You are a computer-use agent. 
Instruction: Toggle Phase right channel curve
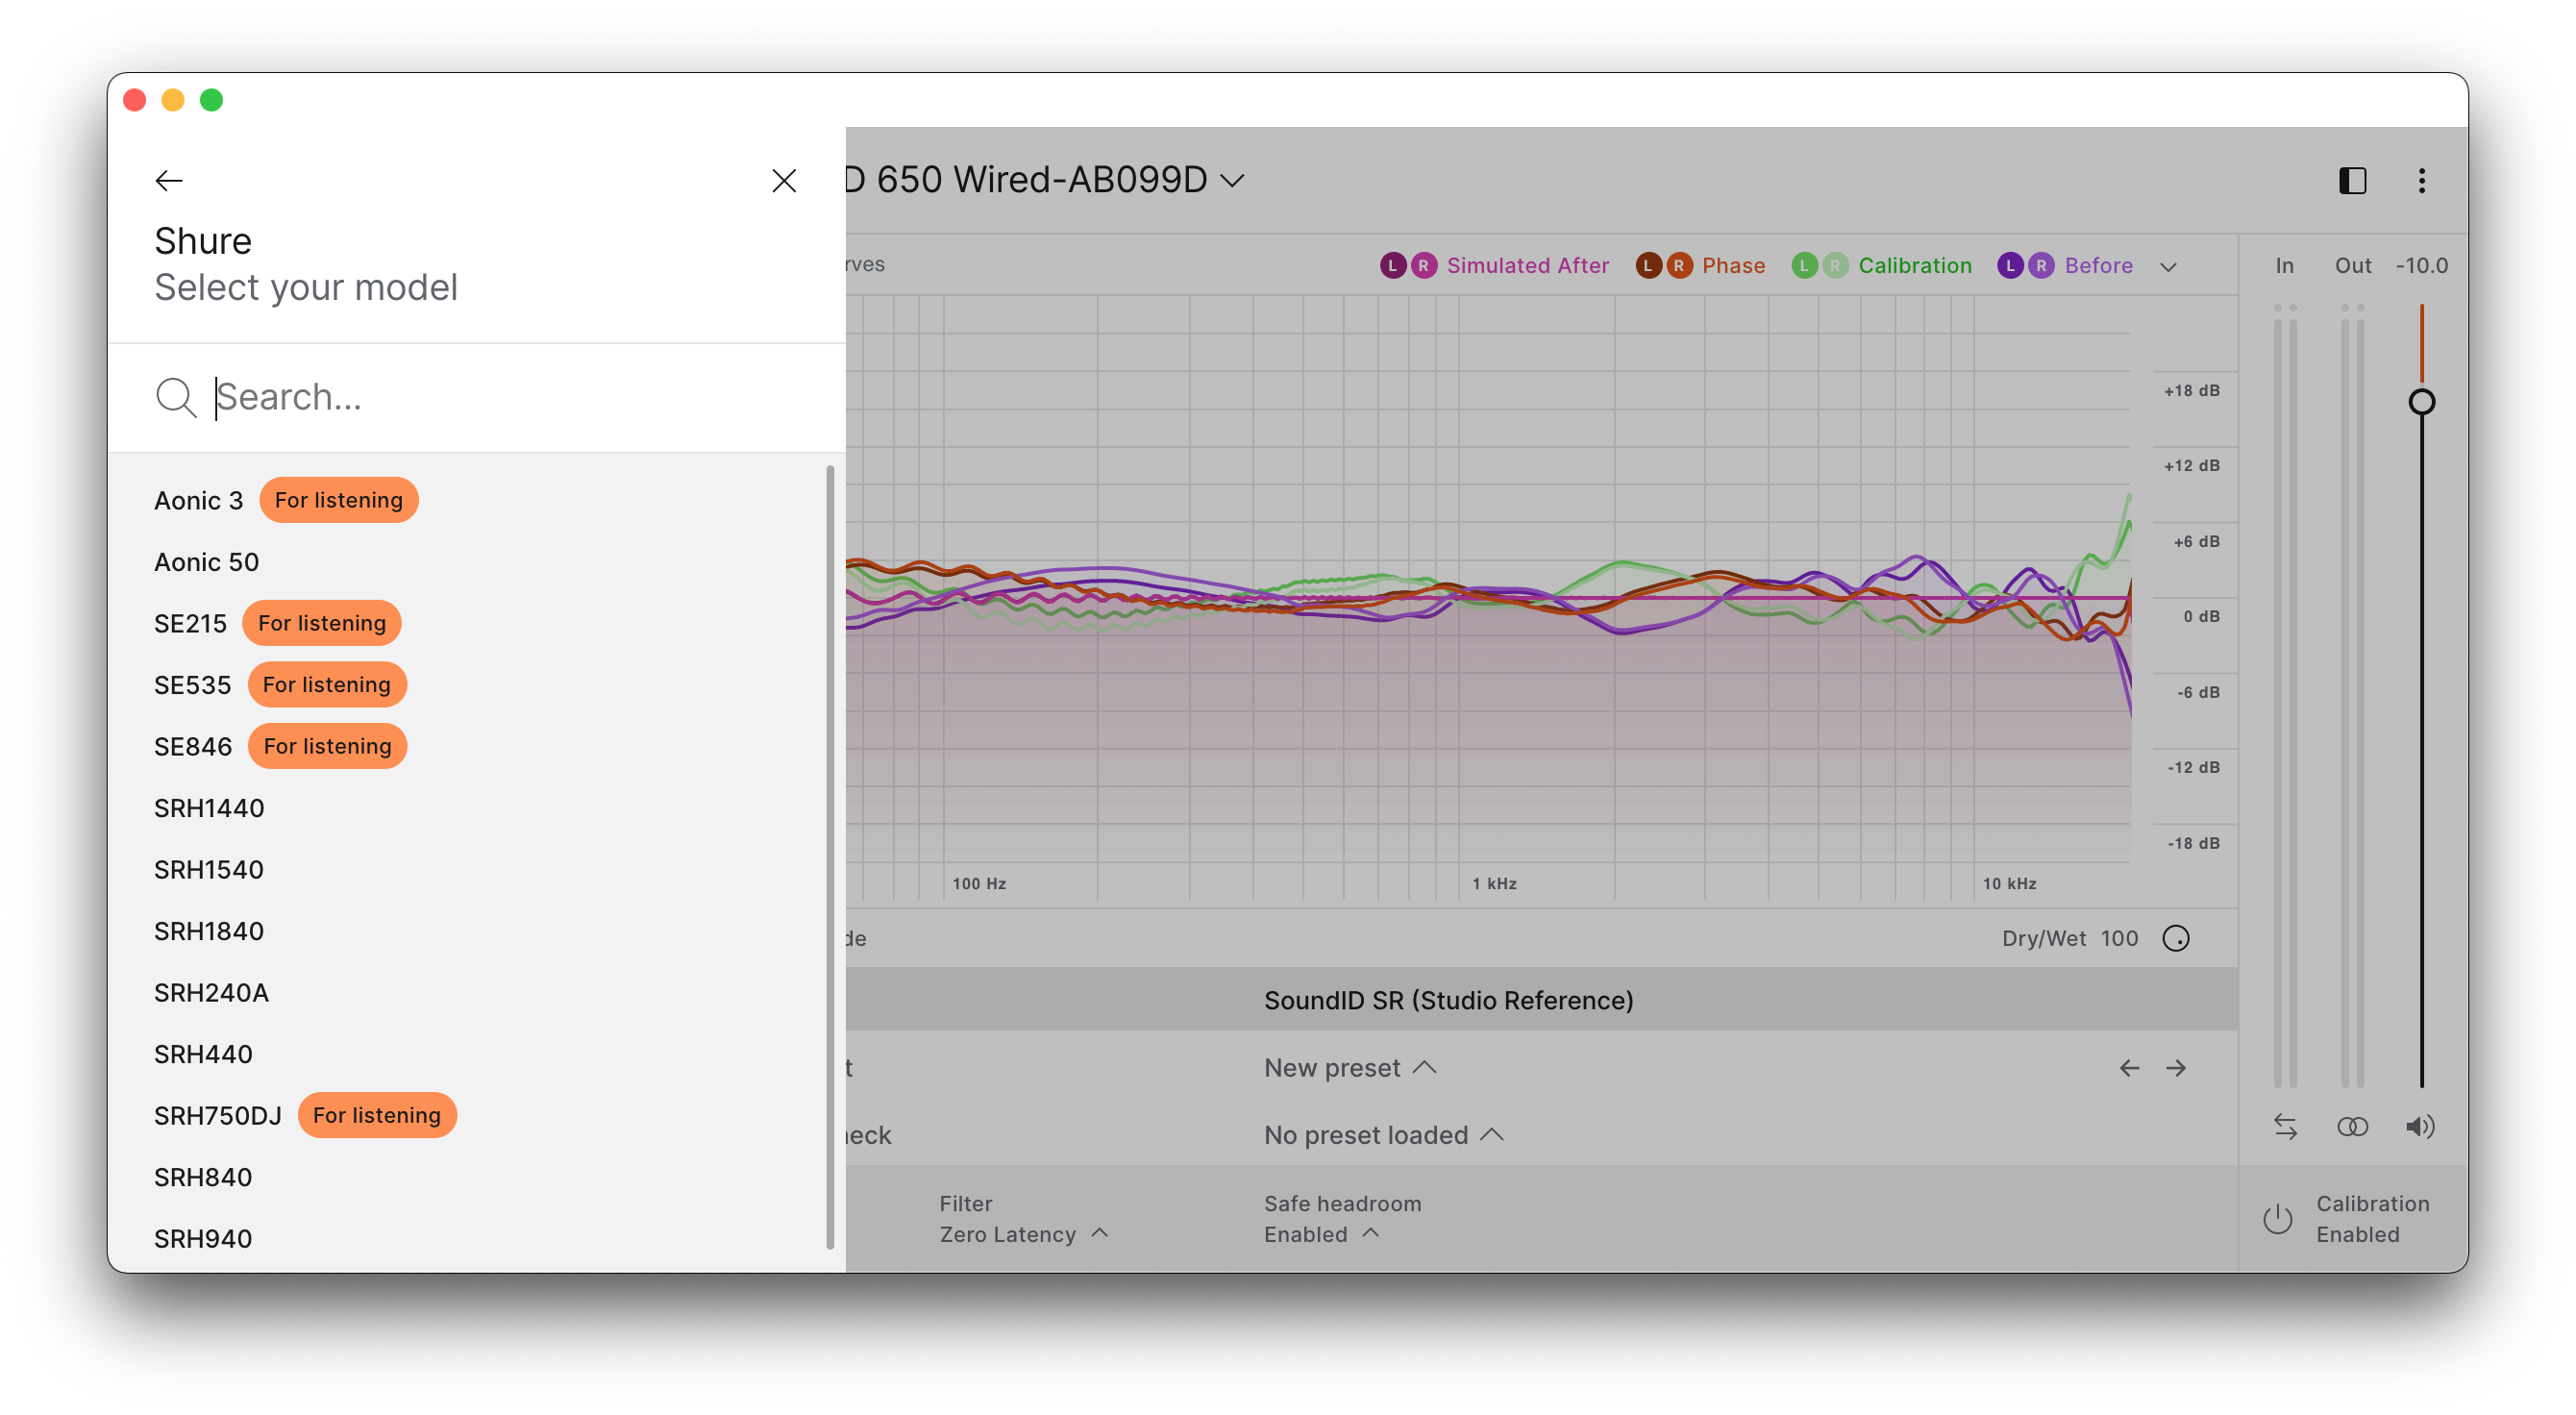1679,266
